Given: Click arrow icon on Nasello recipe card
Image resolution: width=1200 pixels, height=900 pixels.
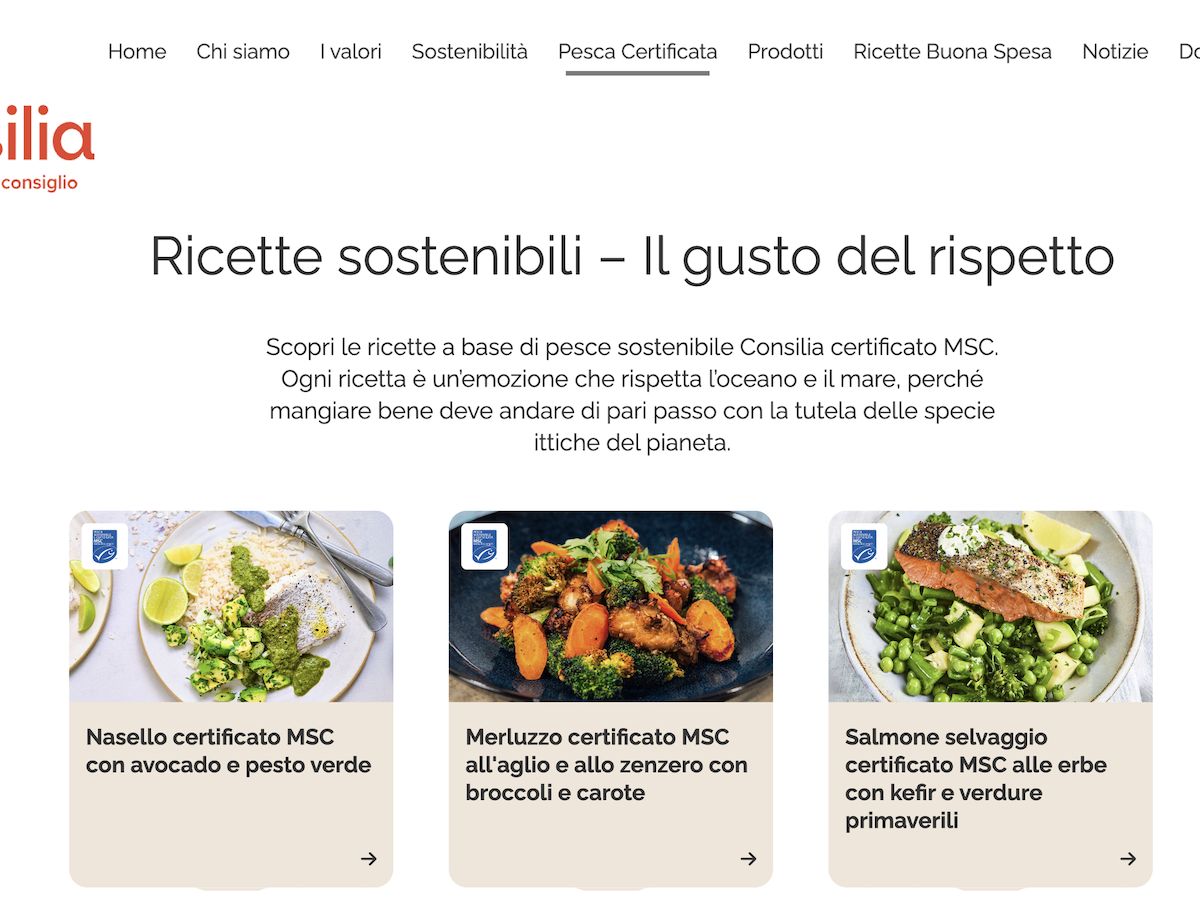Looking at the screenshot, I should (369, 858).
